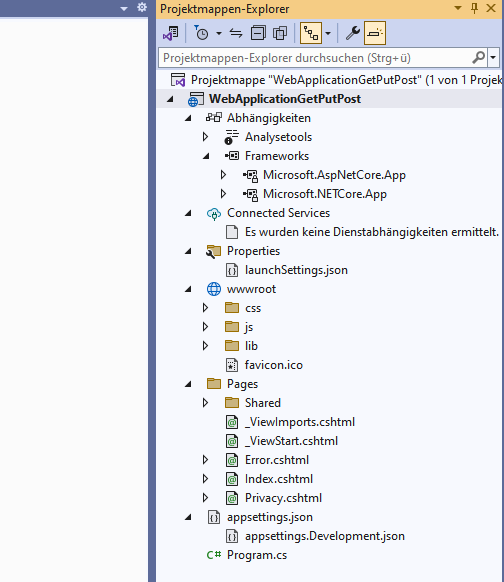
Task: Expand the lib folder
Action: 205,346
